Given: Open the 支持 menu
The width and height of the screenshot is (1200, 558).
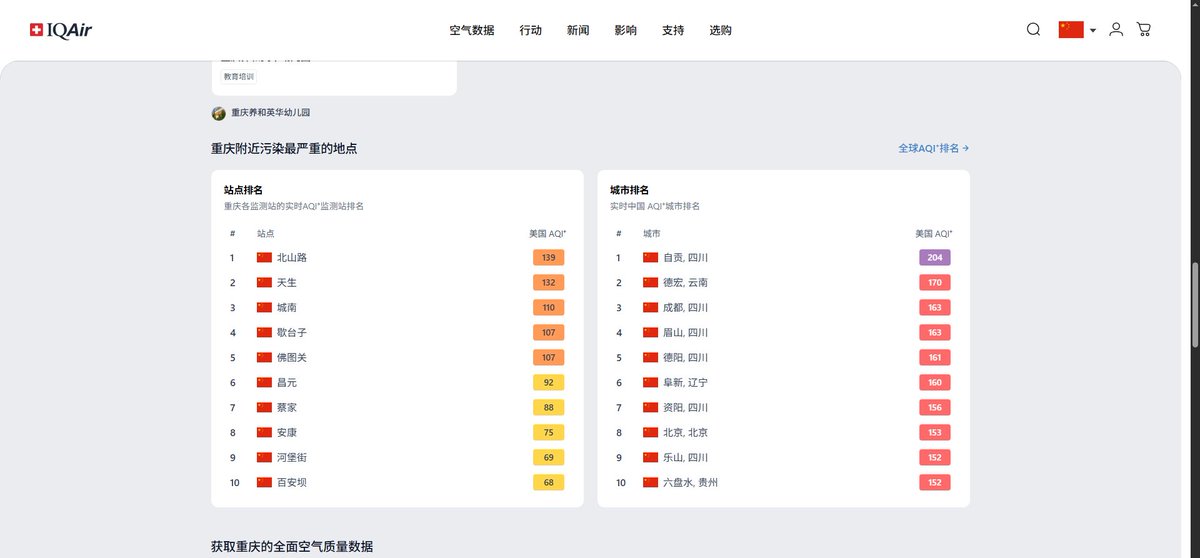Looking at the screenshot, I should (x=673, y=30).
